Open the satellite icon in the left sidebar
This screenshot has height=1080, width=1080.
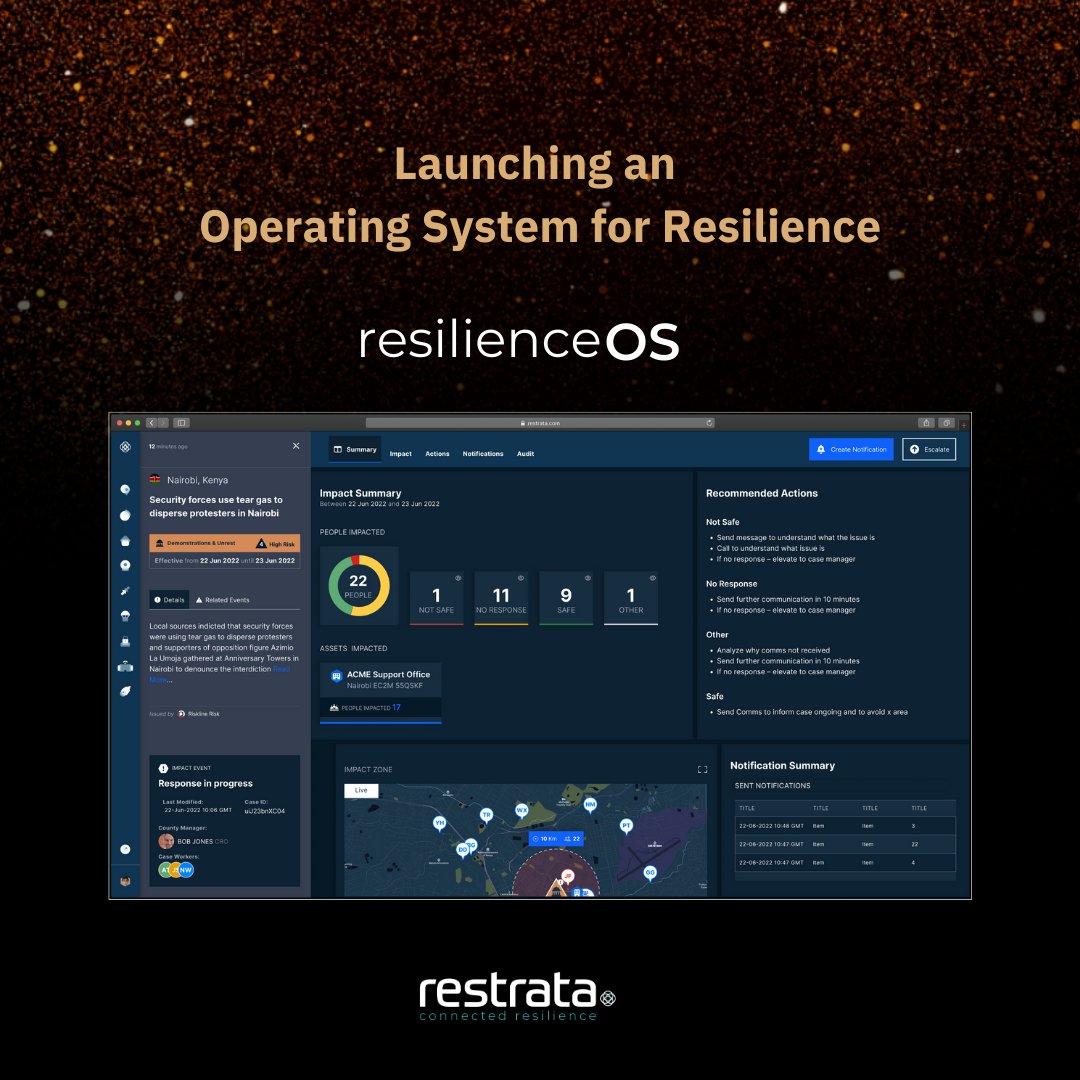coord(125,590)
